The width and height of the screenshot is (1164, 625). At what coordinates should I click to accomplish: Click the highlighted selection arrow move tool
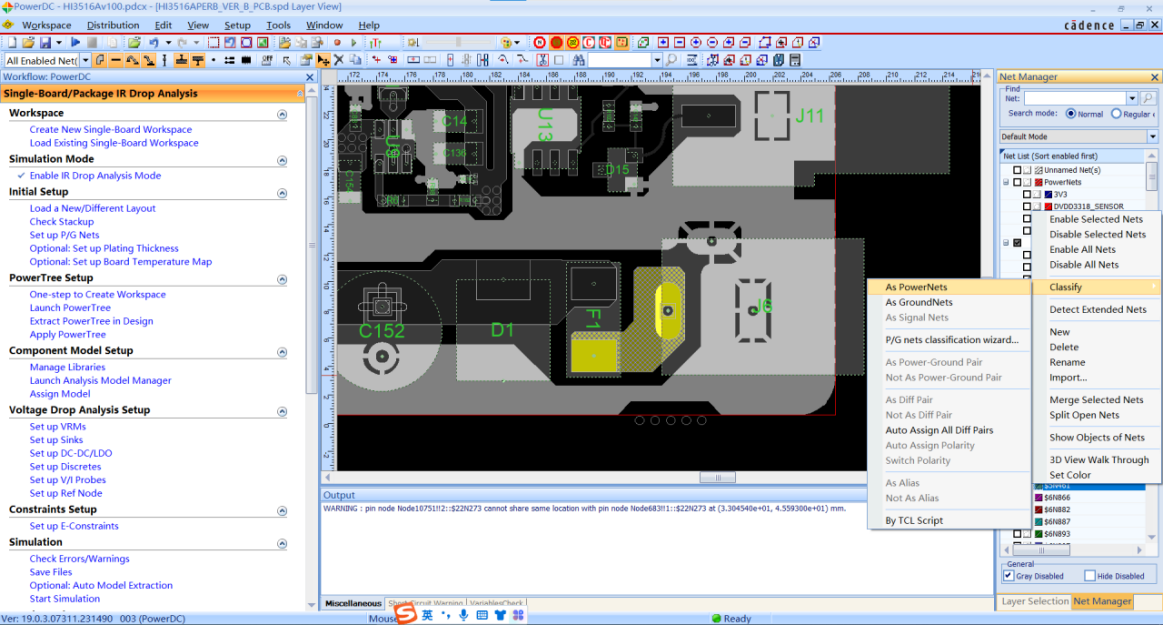click(x=323, y=60)
